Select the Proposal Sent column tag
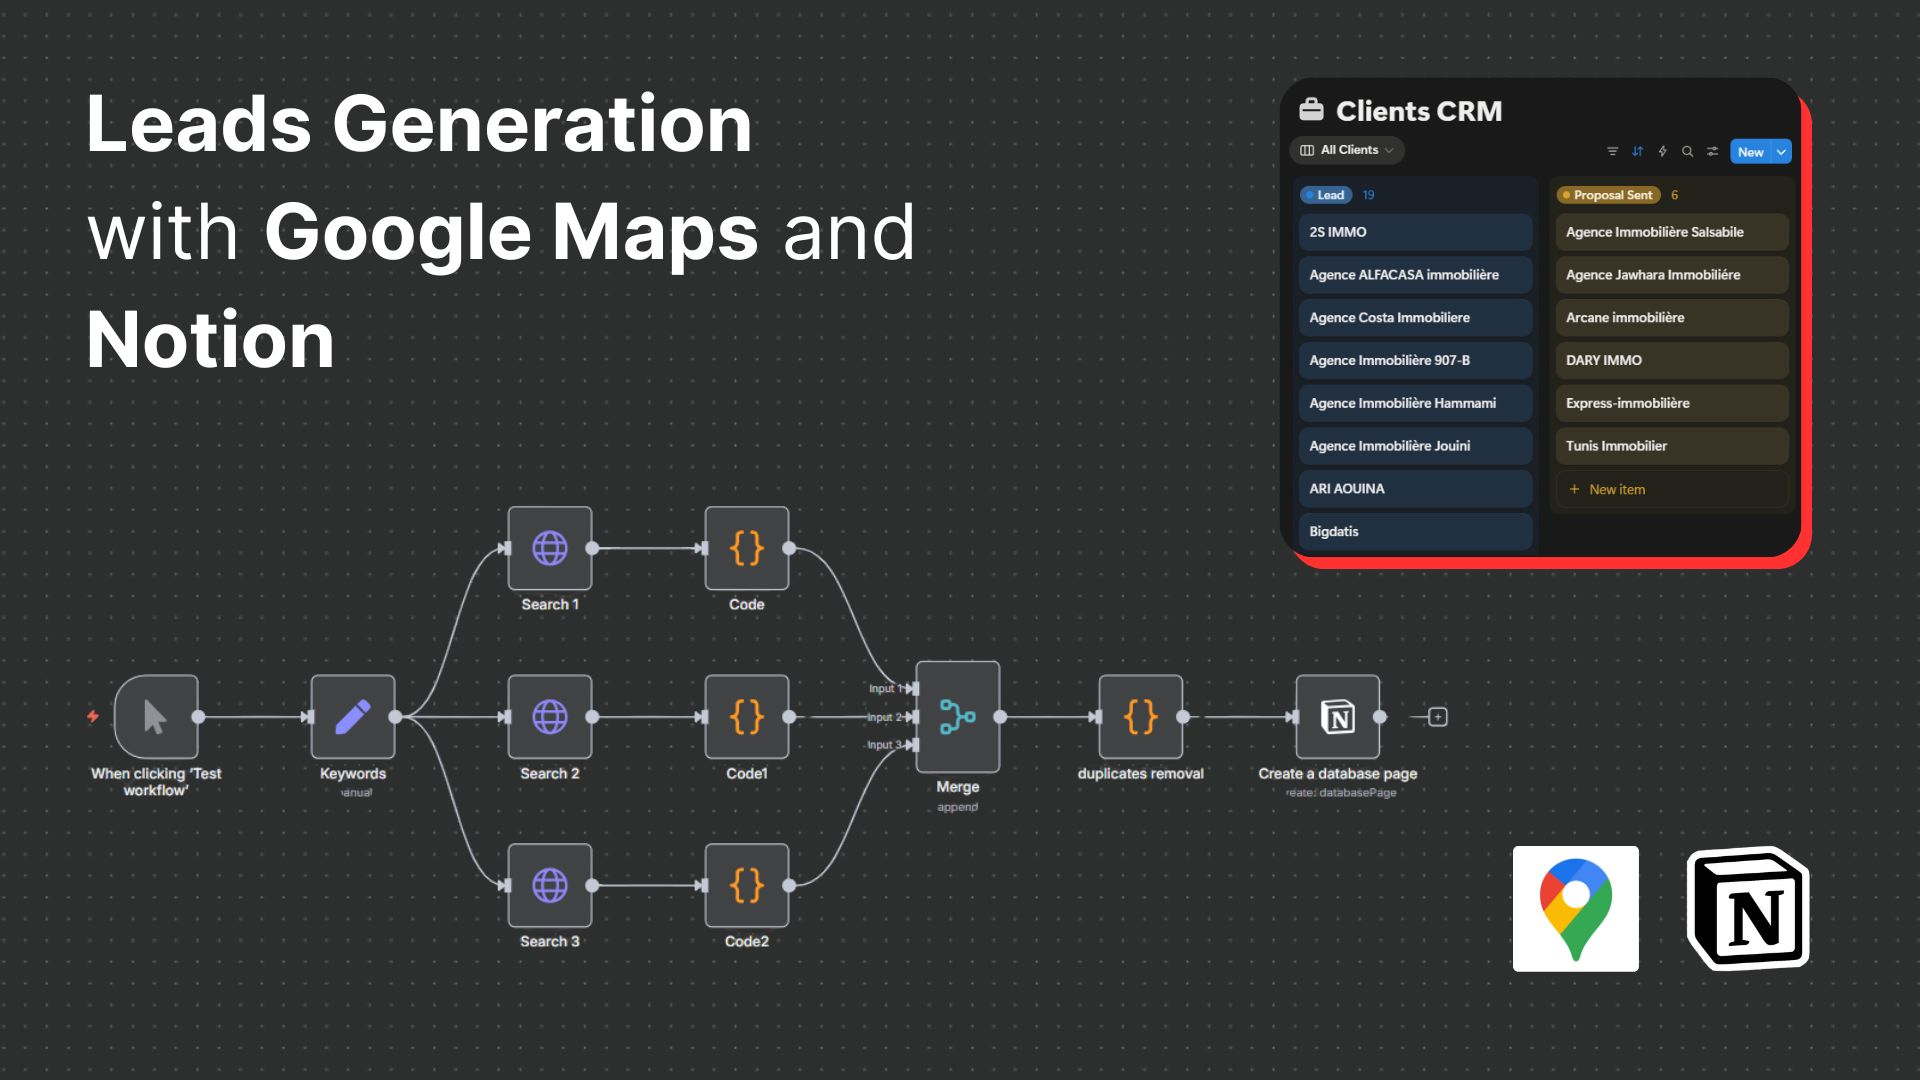 tap(1608, 195)
